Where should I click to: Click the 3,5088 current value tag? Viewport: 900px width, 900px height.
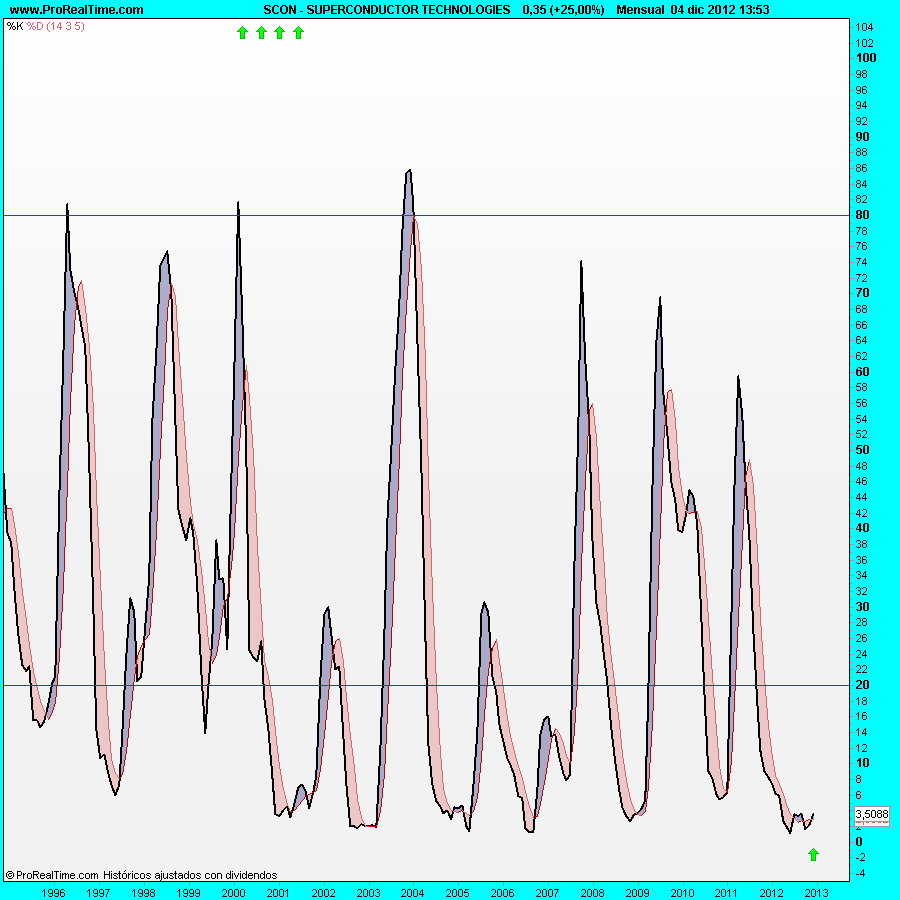(x=871, y=814)
